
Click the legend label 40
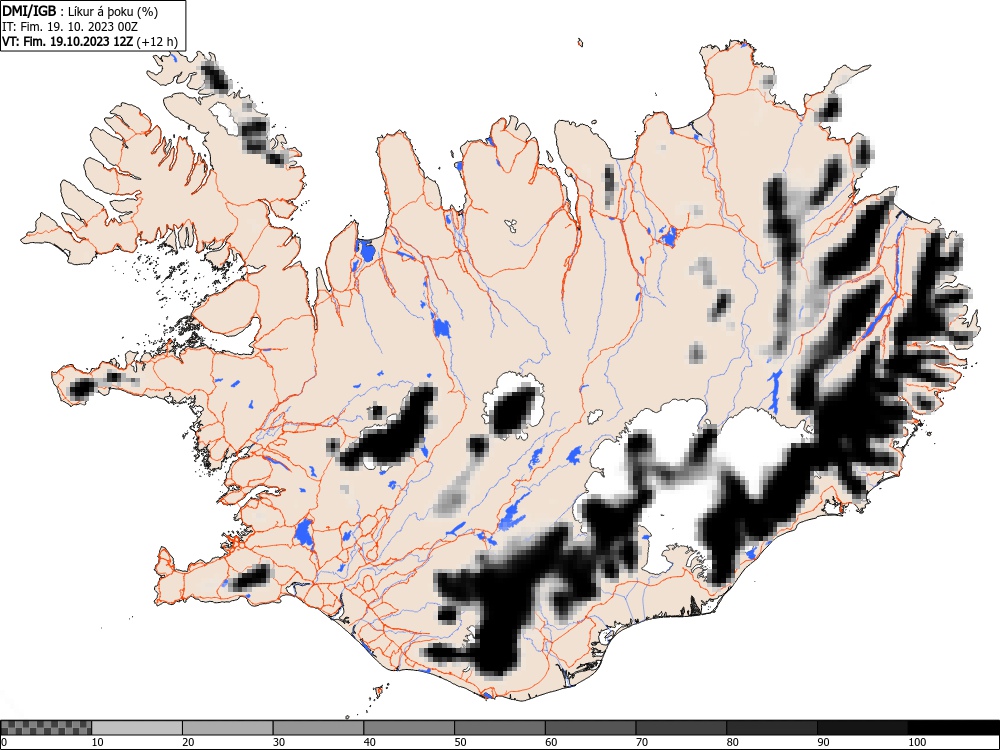[369, 742]
